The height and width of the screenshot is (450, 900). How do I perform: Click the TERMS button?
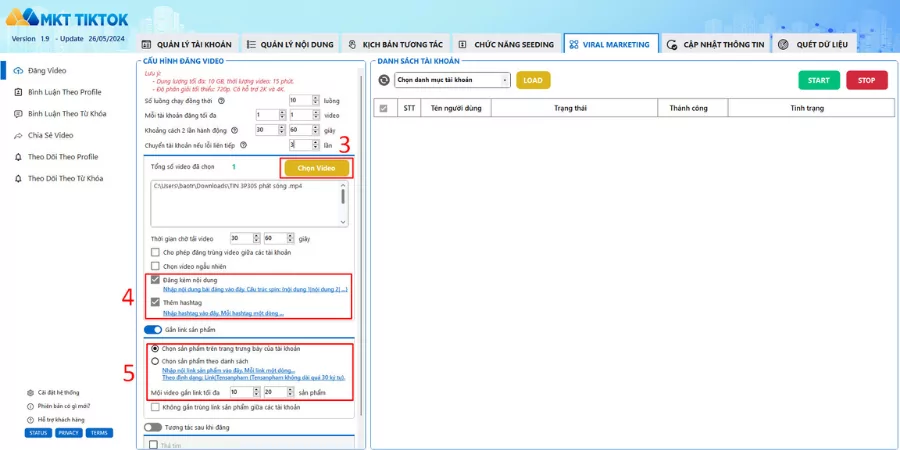point(99,433)
